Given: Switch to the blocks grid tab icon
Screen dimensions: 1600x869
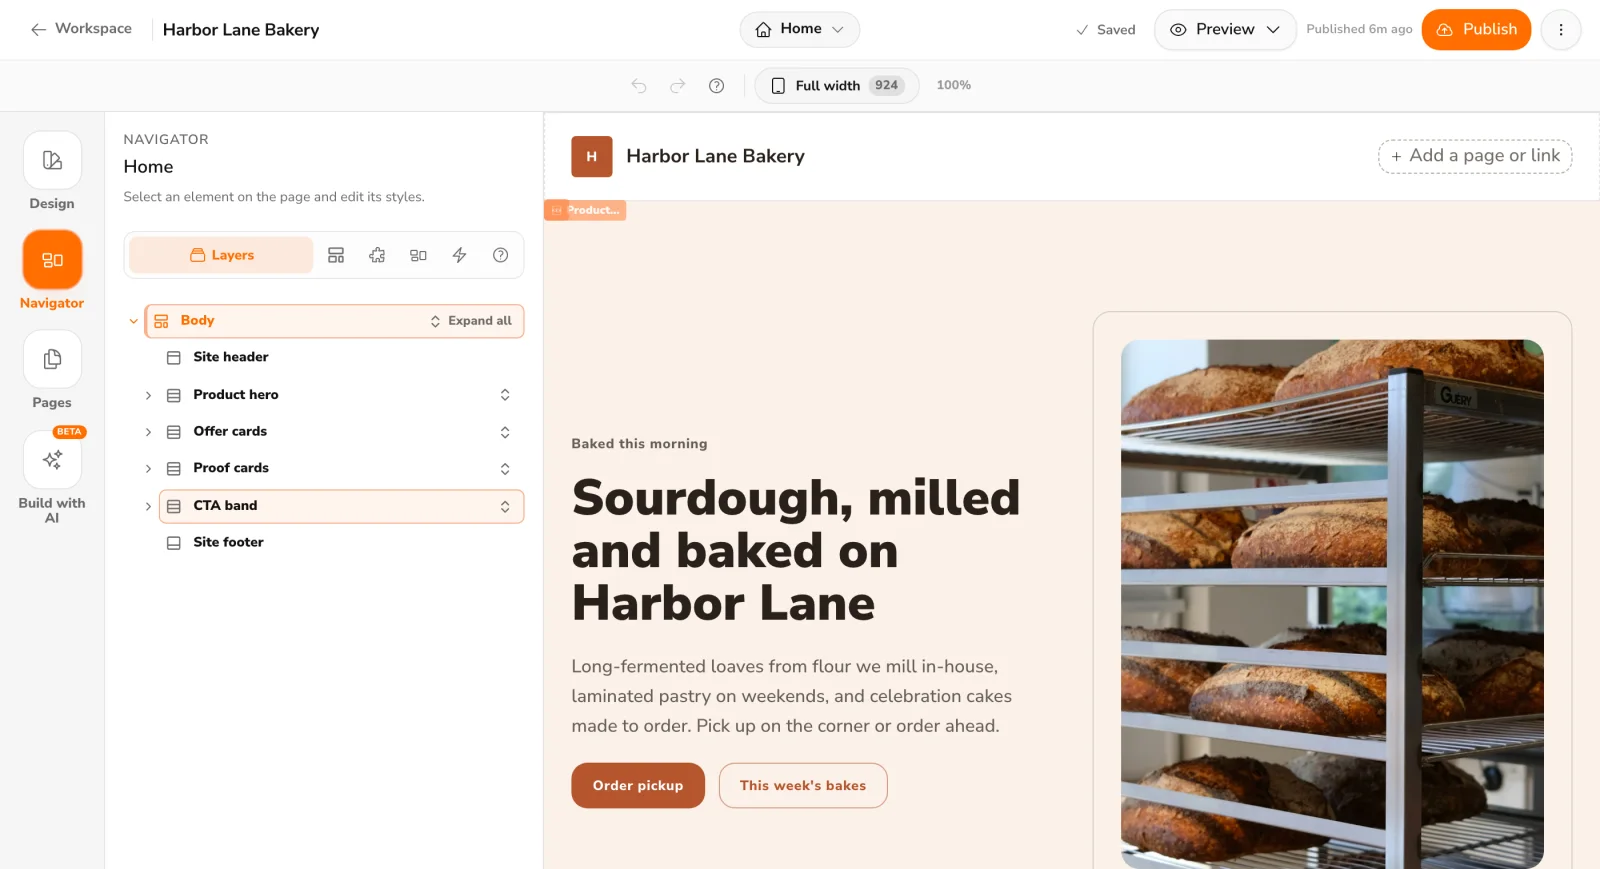Looking at the screenshot, I should 418,255.
